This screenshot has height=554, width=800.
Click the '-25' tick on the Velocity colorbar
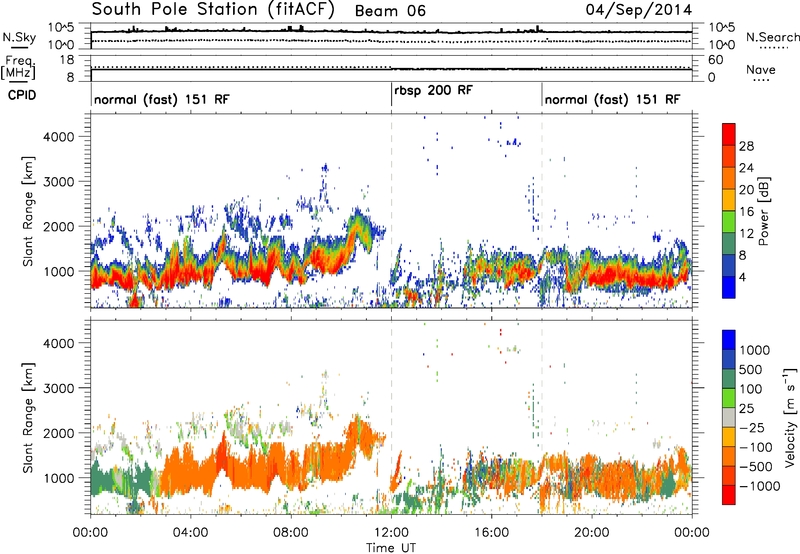point(751,427)
